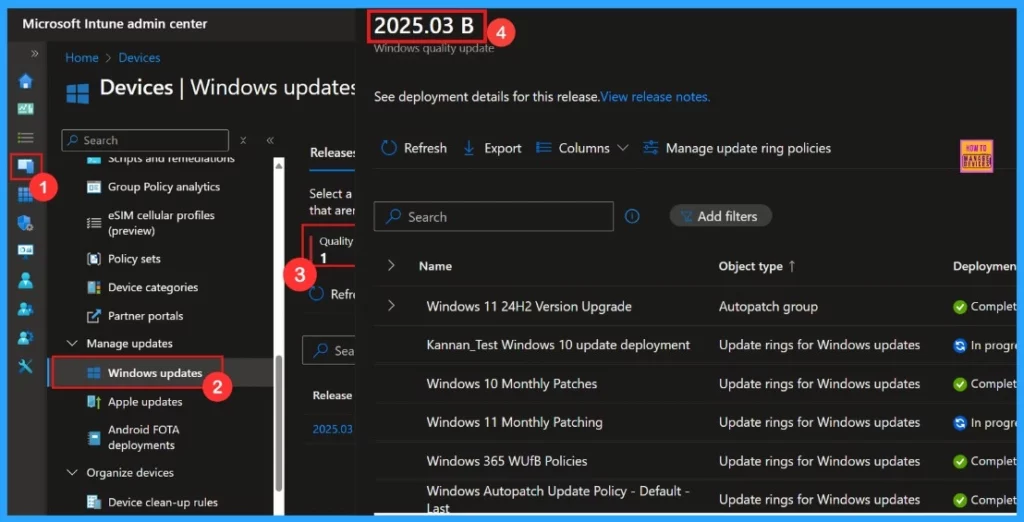This screenshot has height=522, width=1024.
Task: Click the info icon beside Search
Action: (632, 216)
